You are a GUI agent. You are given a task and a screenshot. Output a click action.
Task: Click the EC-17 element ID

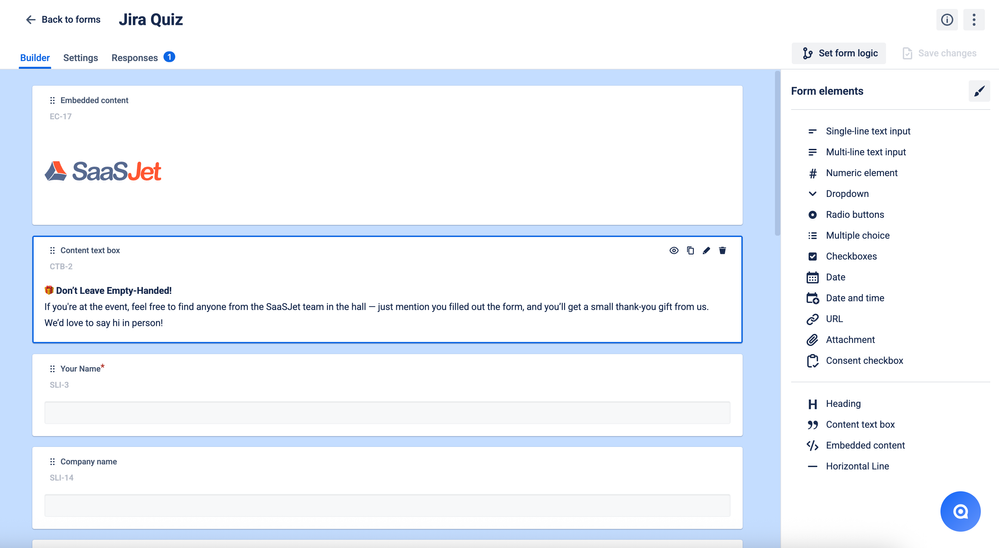click(x=61, y=117)
